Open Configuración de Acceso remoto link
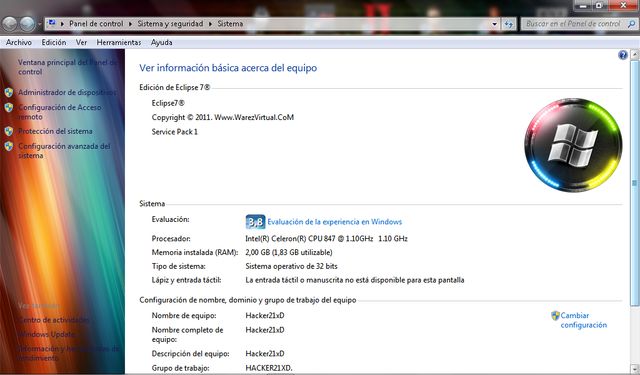Image resolution: width=640 pixels, height=375 pixels. [x=60, y=112]
